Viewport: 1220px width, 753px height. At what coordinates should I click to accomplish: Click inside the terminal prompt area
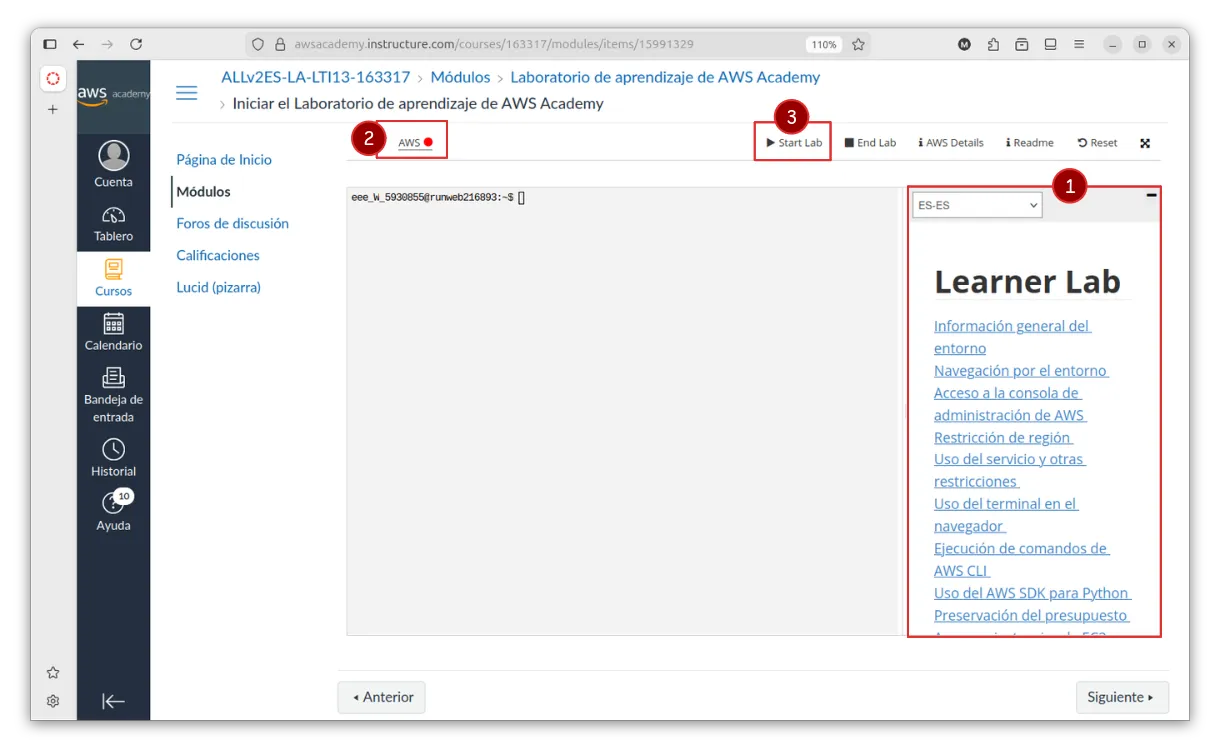click(620, 400)
